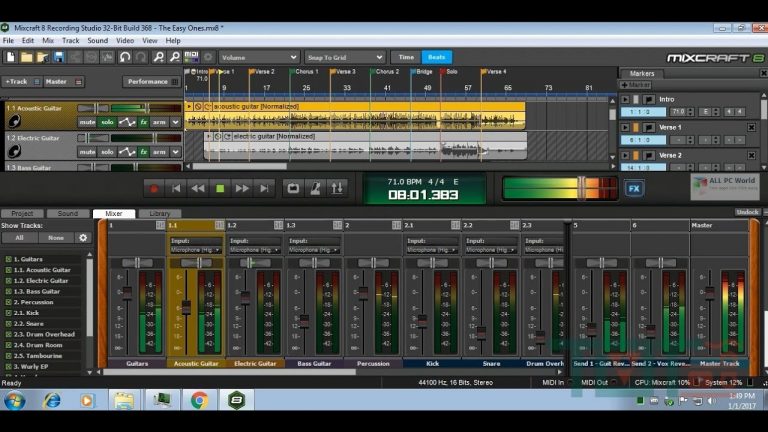This screenshot has height=432, width=768.
Task: Stop playback with the green square button
Action: point(220,189)
